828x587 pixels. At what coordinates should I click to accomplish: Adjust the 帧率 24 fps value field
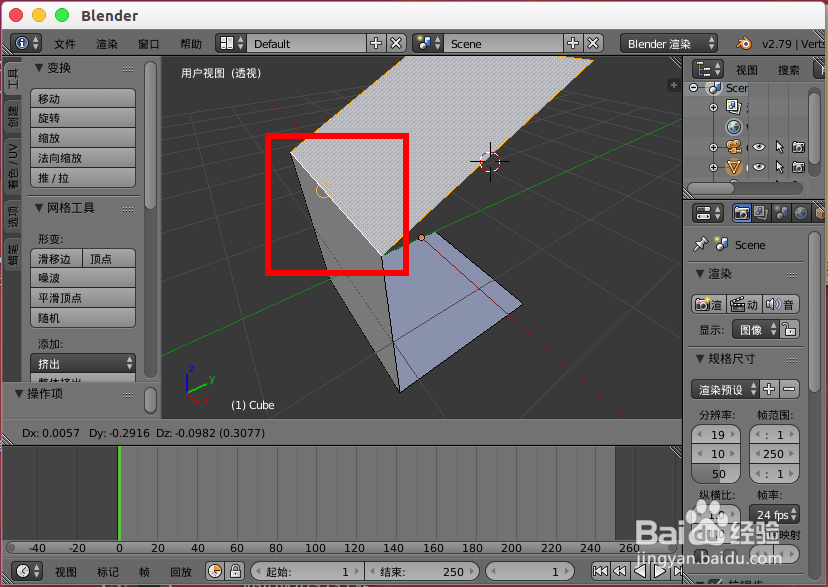[x=773, y=514]
